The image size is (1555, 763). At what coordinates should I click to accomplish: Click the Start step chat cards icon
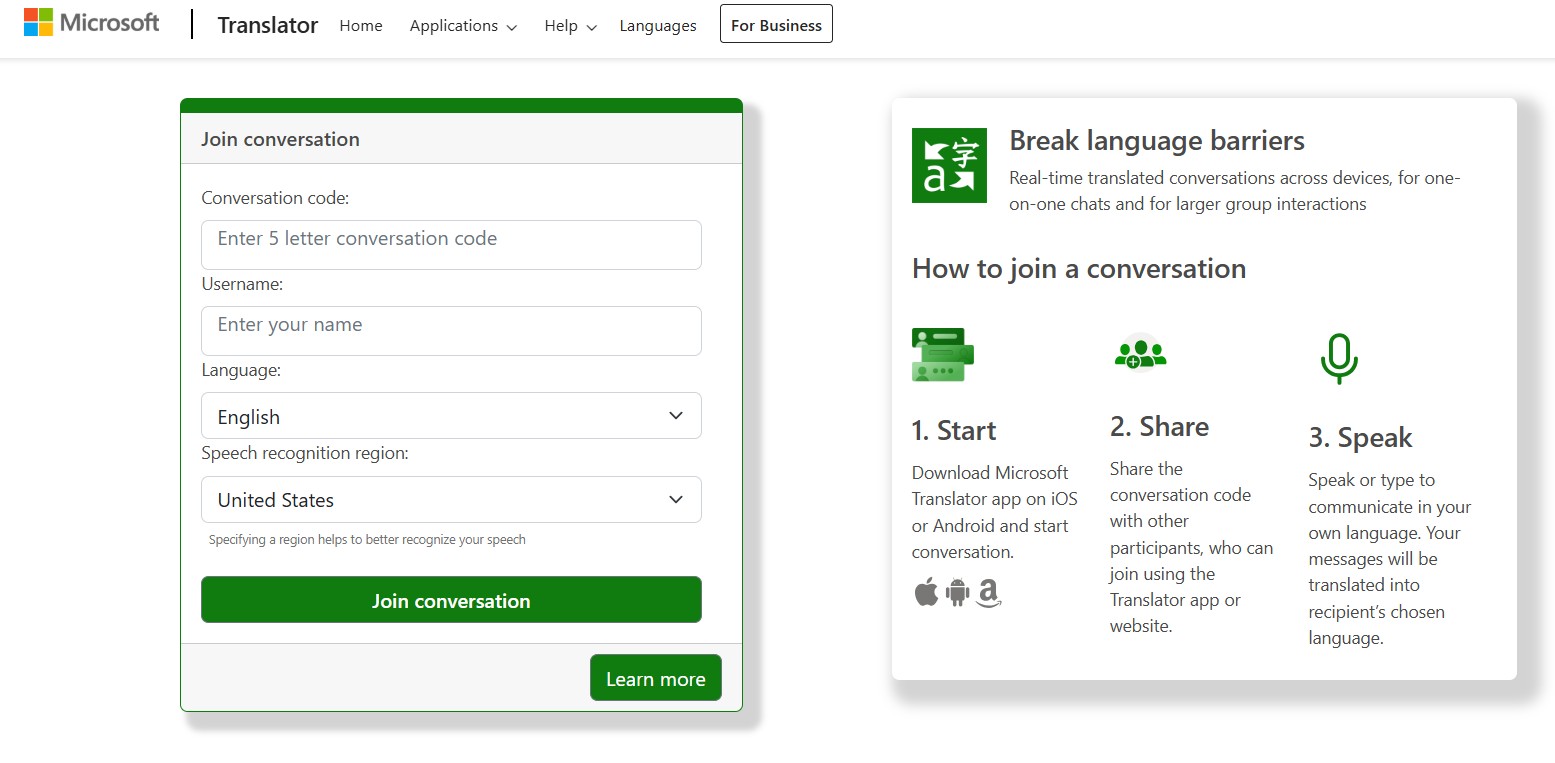pyautogui.click(x=943, y=355)
